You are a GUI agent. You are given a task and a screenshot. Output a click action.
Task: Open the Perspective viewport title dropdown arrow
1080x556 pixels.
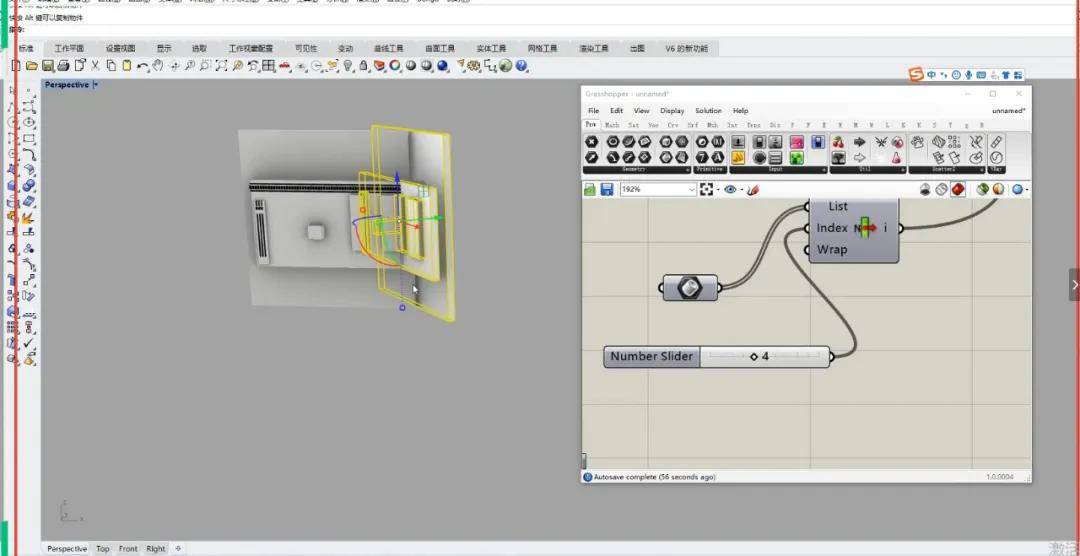96,85
